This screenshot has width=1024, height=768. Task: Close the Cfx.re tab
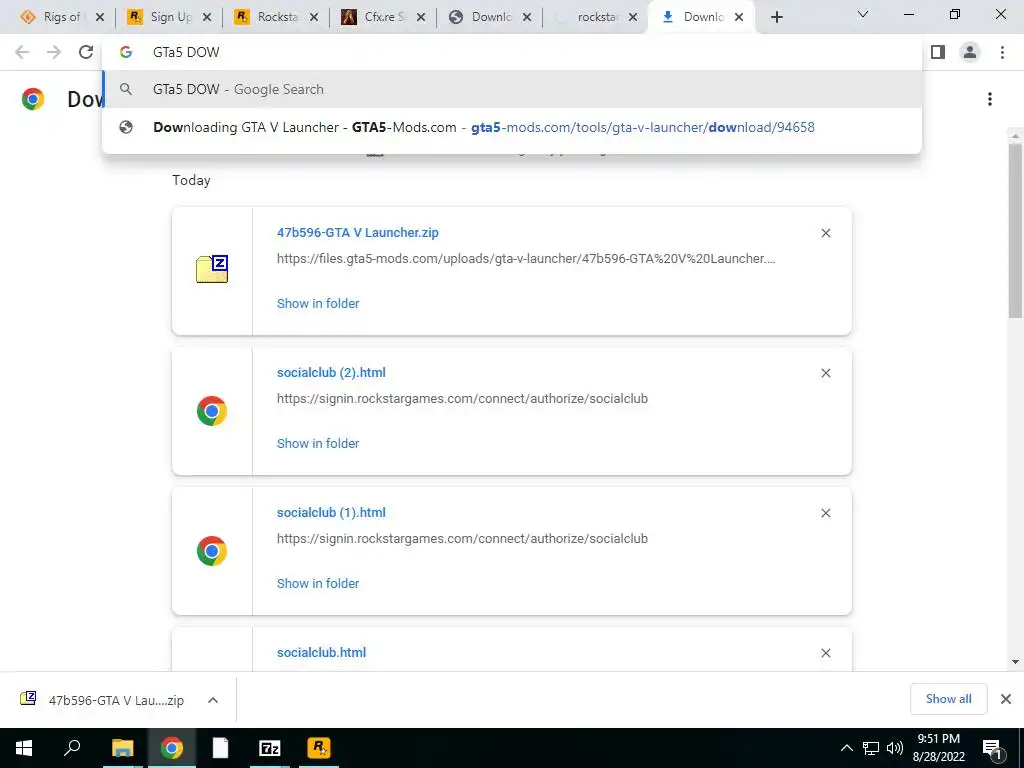pos(421,18)
